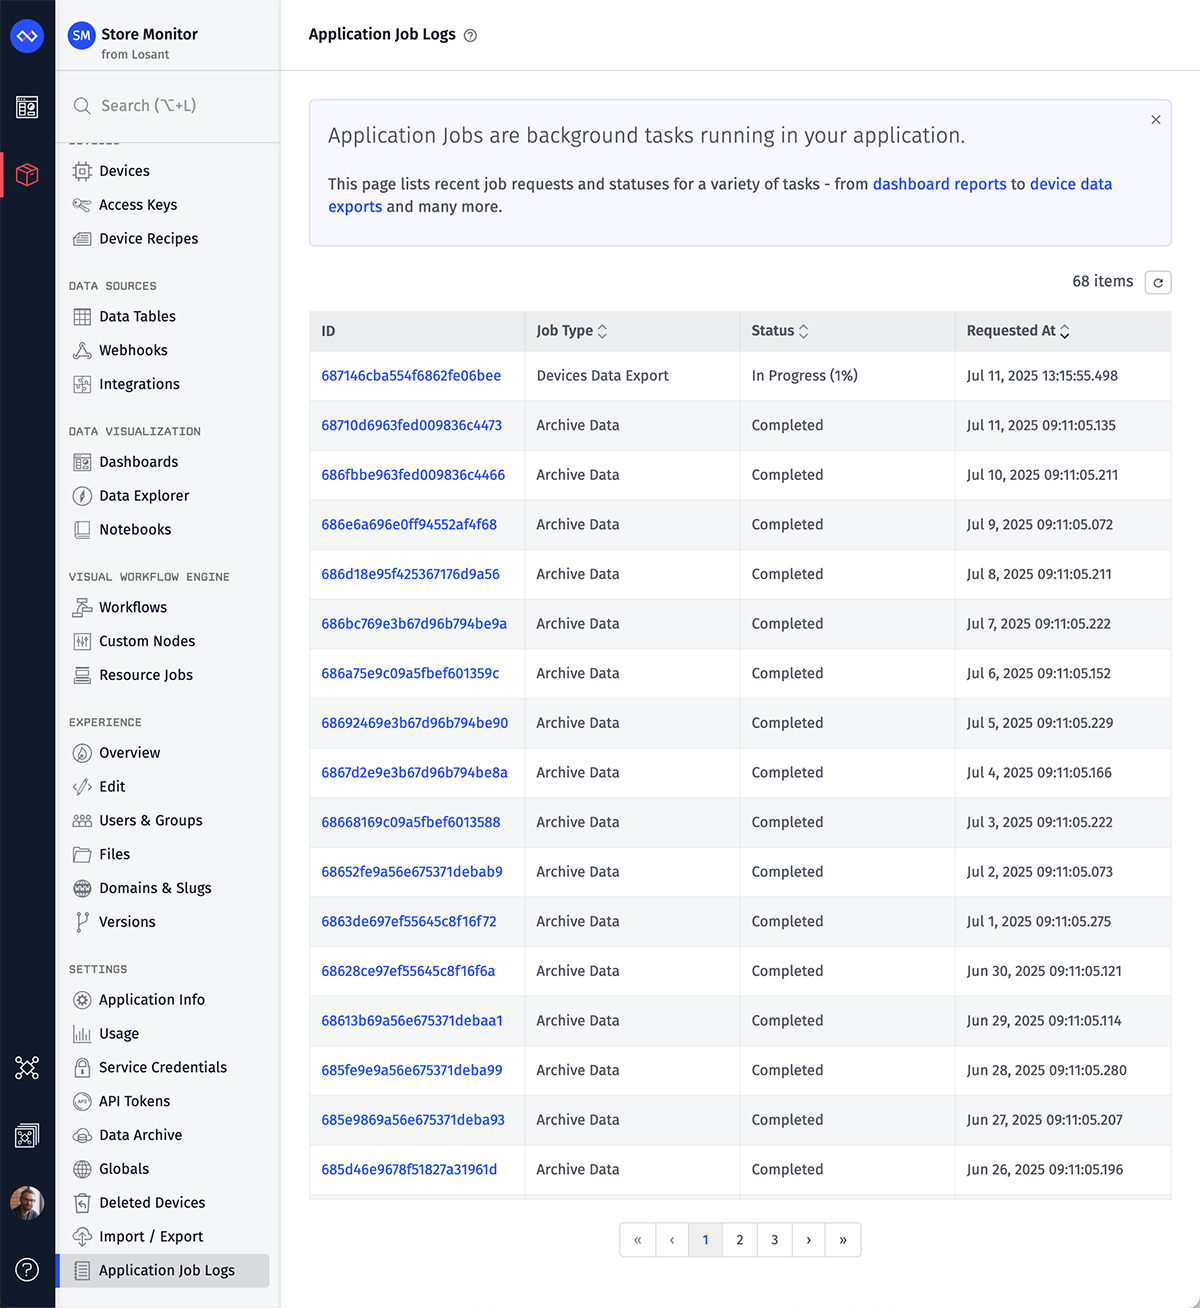
Task: Click the Store Monitor SM badge
Action: tap(81, 35)
